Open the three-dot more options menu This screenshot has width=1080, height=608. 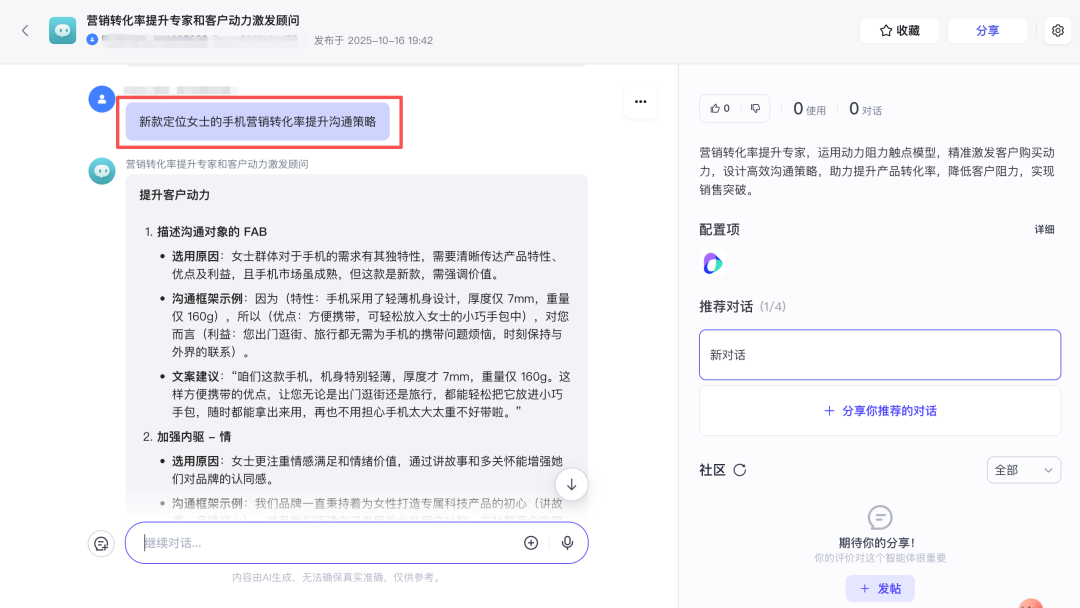point(640,101)
